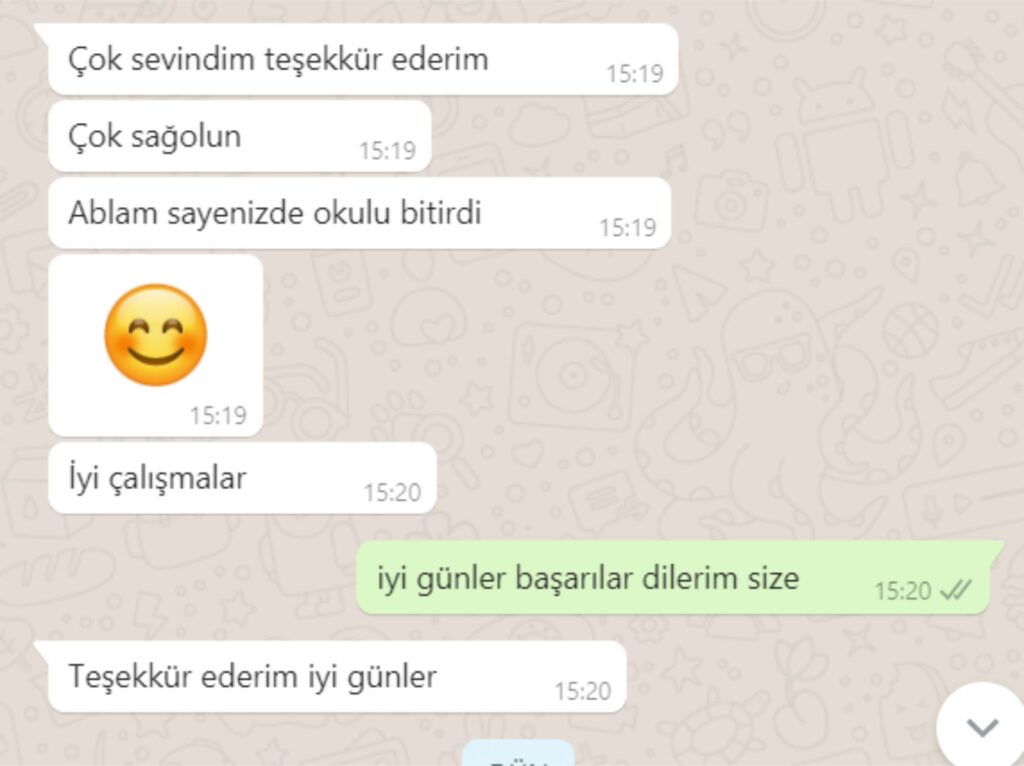Click the 15:20 timestamp on last received message
Image resolution: width=1024 pixels, height=766 pixels.
tap(583, 691)
